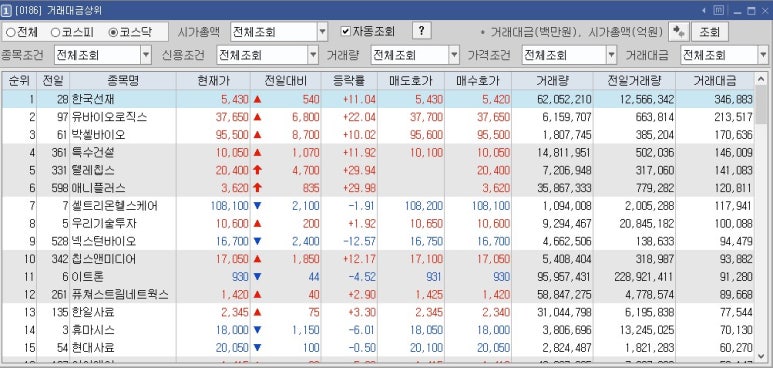Viewport: 773px width, 368px height.
Task: Select the 휴마시스 stock row
Action: pyautogui.click(x=378, y=330)
